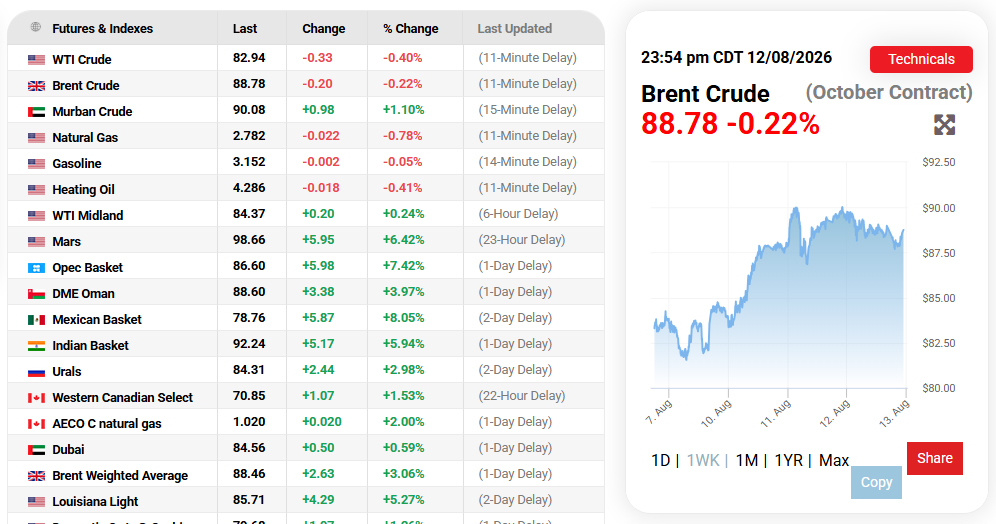The image size is (996, 524).
Task: Click the OPEC flag icon beside Opec Basket
Action: [36, 268]
